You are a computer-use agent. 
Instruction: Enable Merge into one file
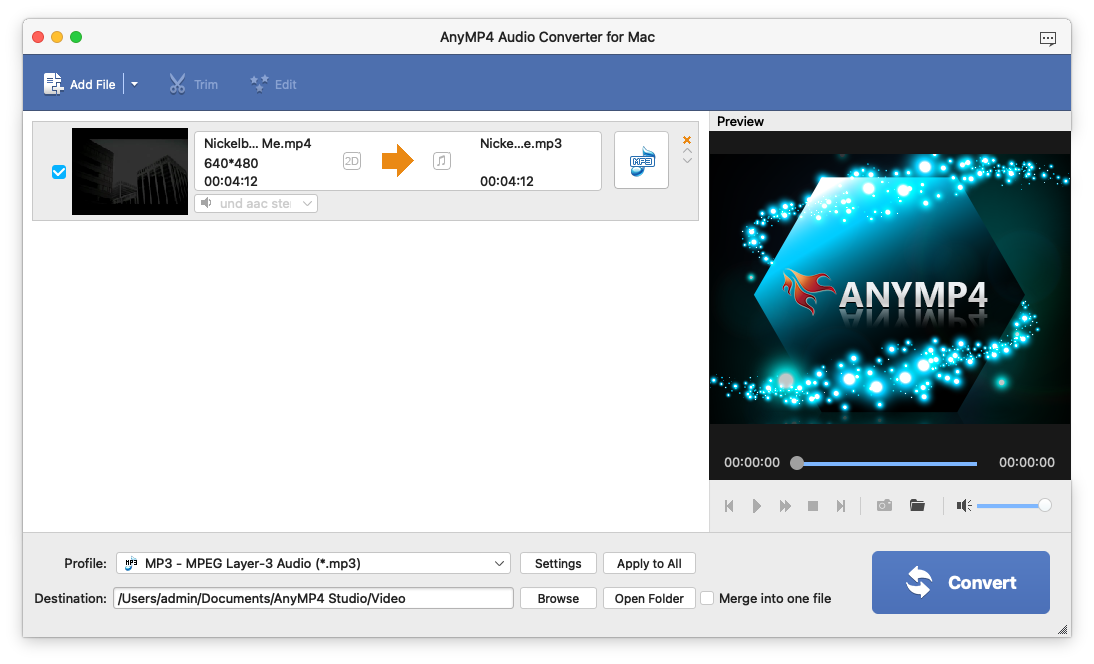pos(707,598)
